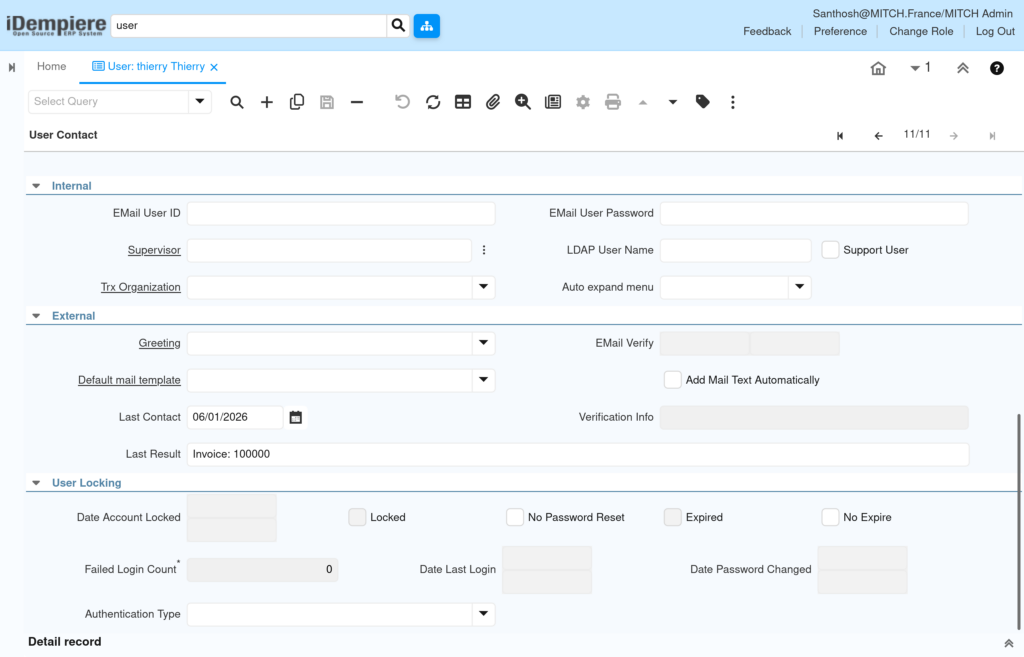
Task: Print using the printer icon
Action: [x=613, y=102]
